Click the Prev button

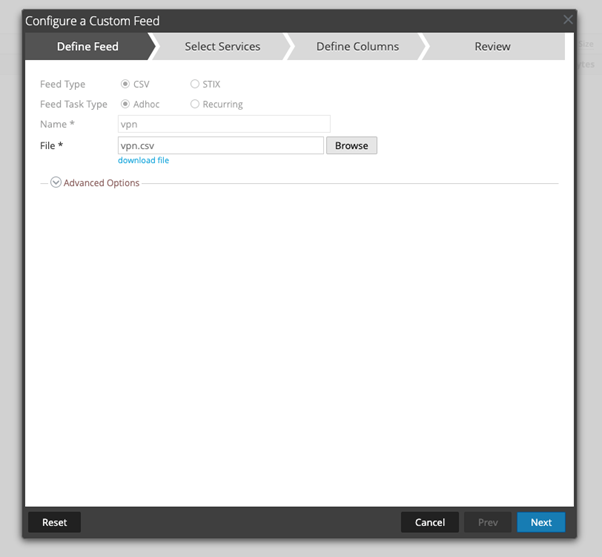click(x=488, y=522)
